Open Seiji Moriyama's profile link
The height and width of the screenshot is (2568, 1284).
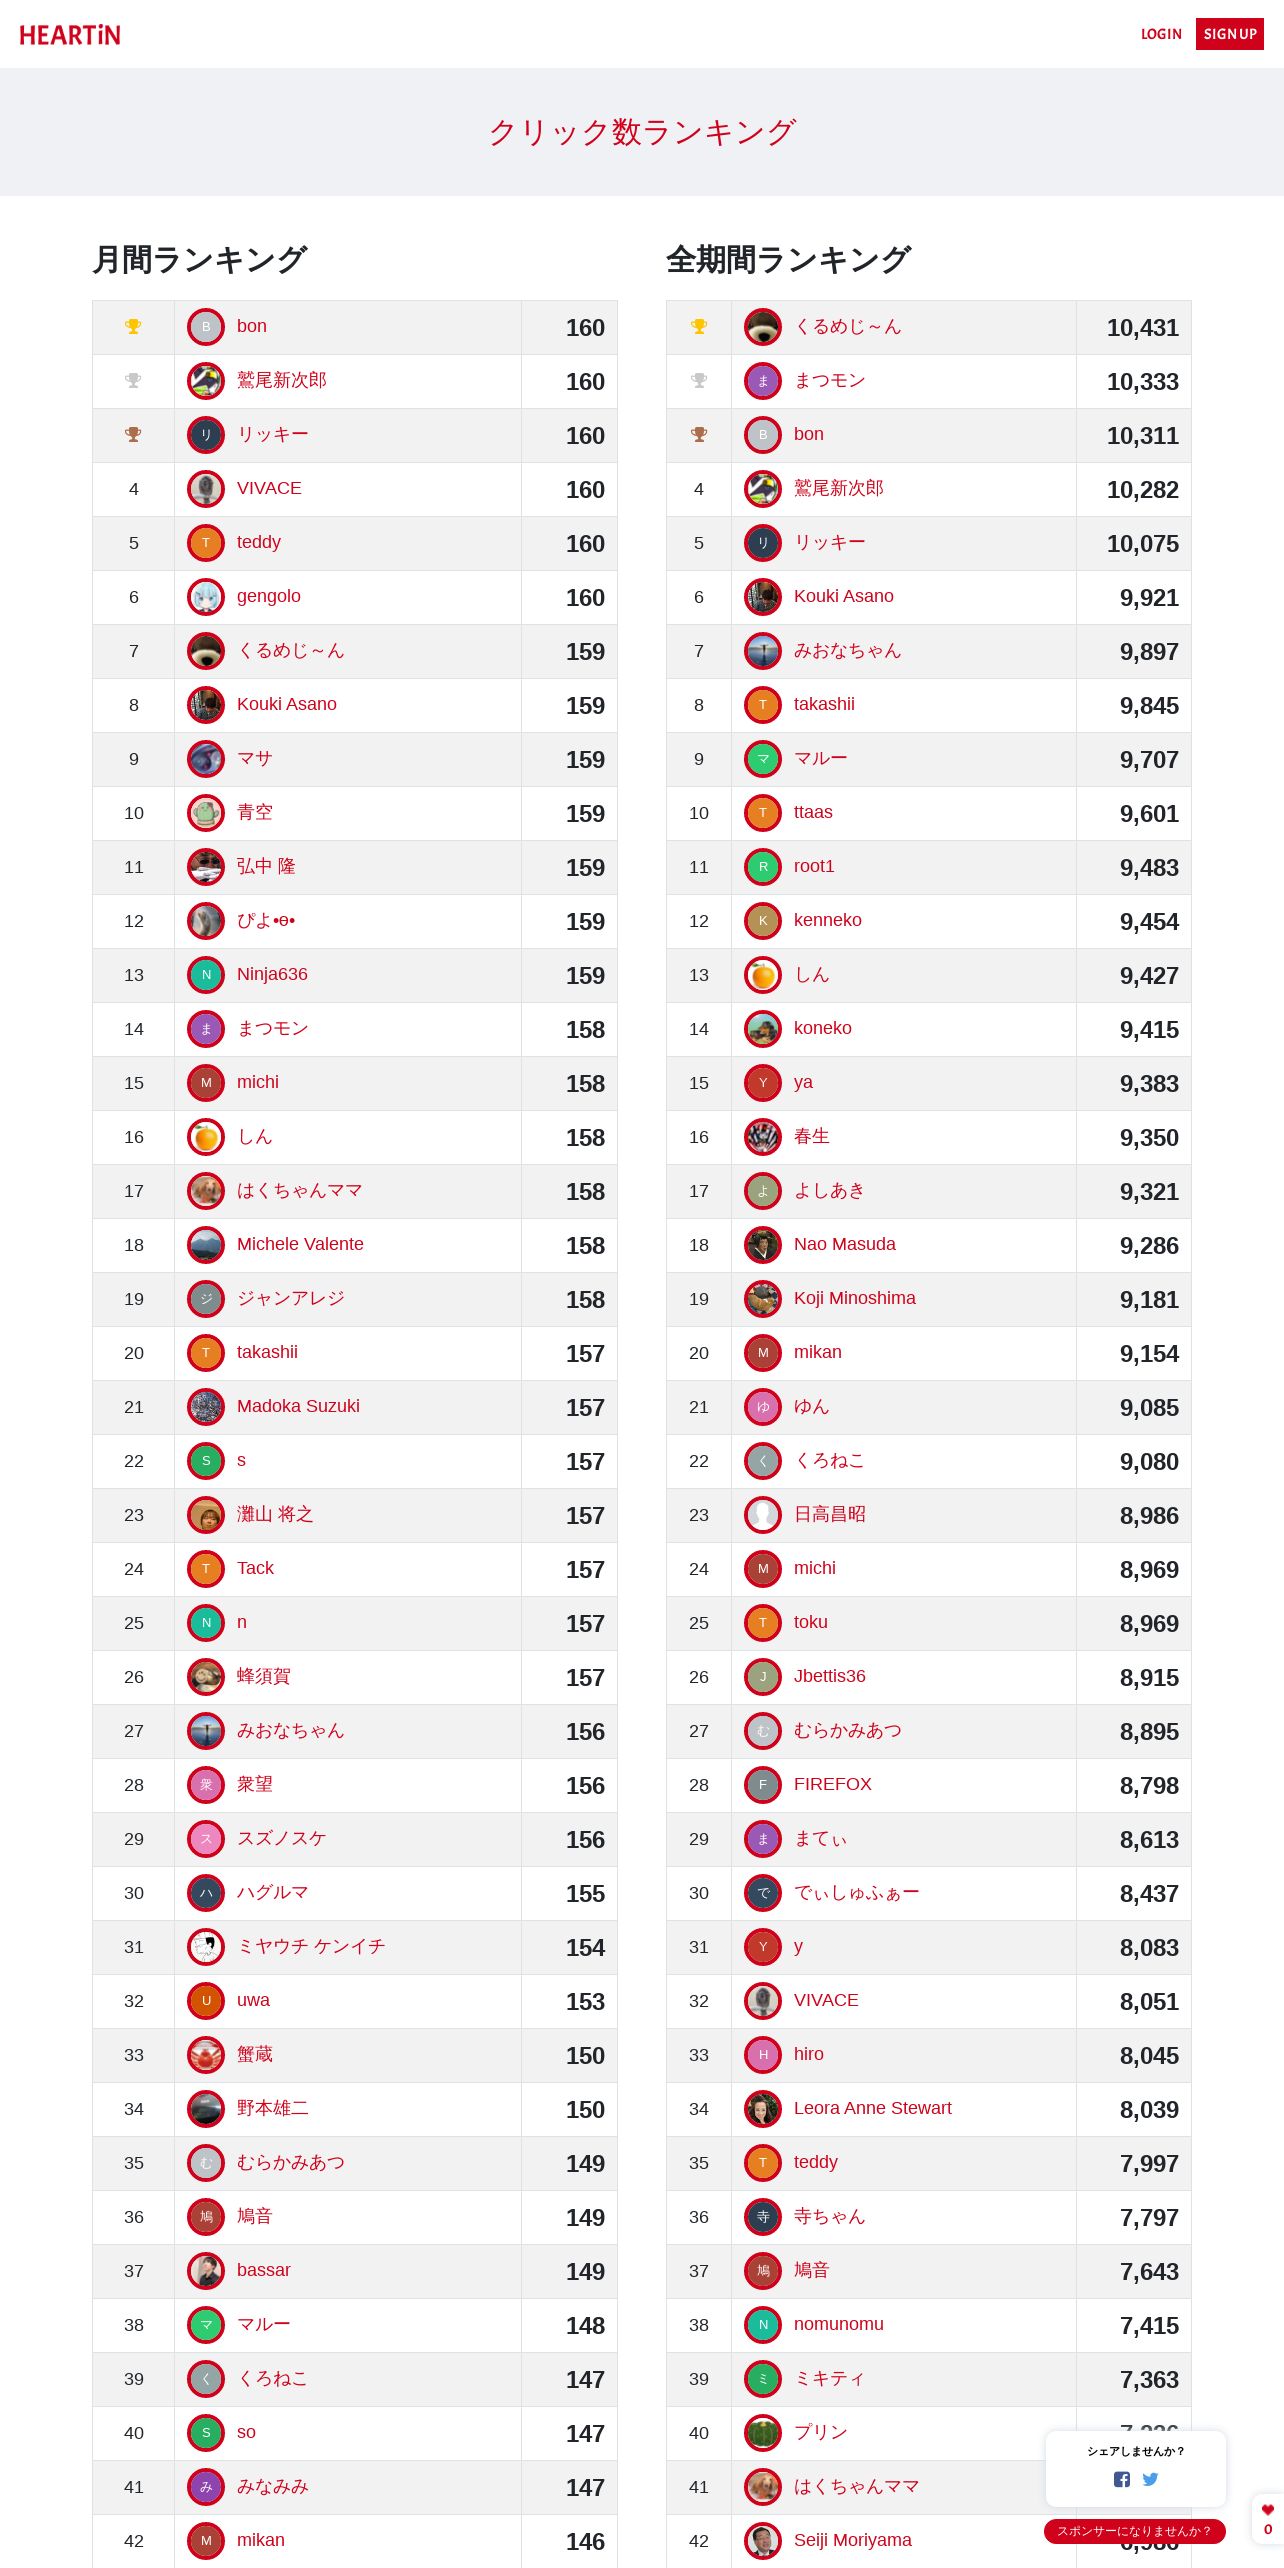853,2540
